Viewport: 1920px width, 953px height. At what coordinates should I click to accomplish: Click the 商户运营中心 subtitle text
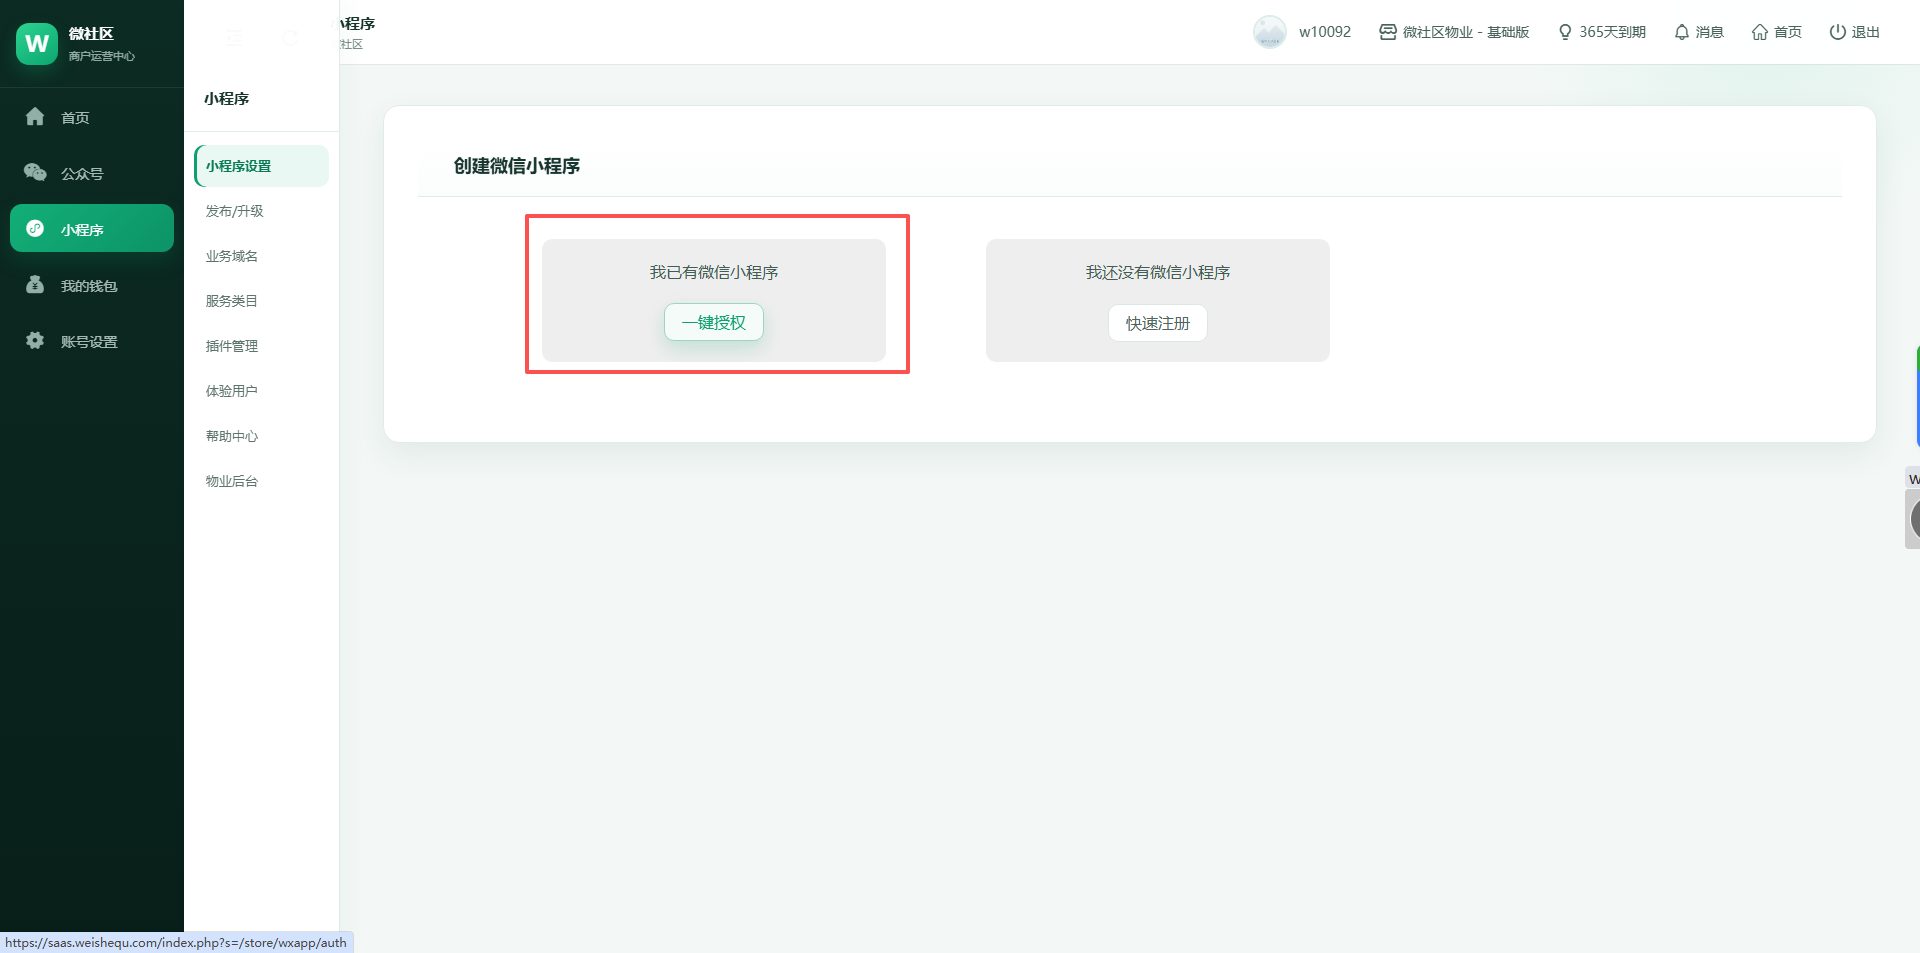click(102, 56)
